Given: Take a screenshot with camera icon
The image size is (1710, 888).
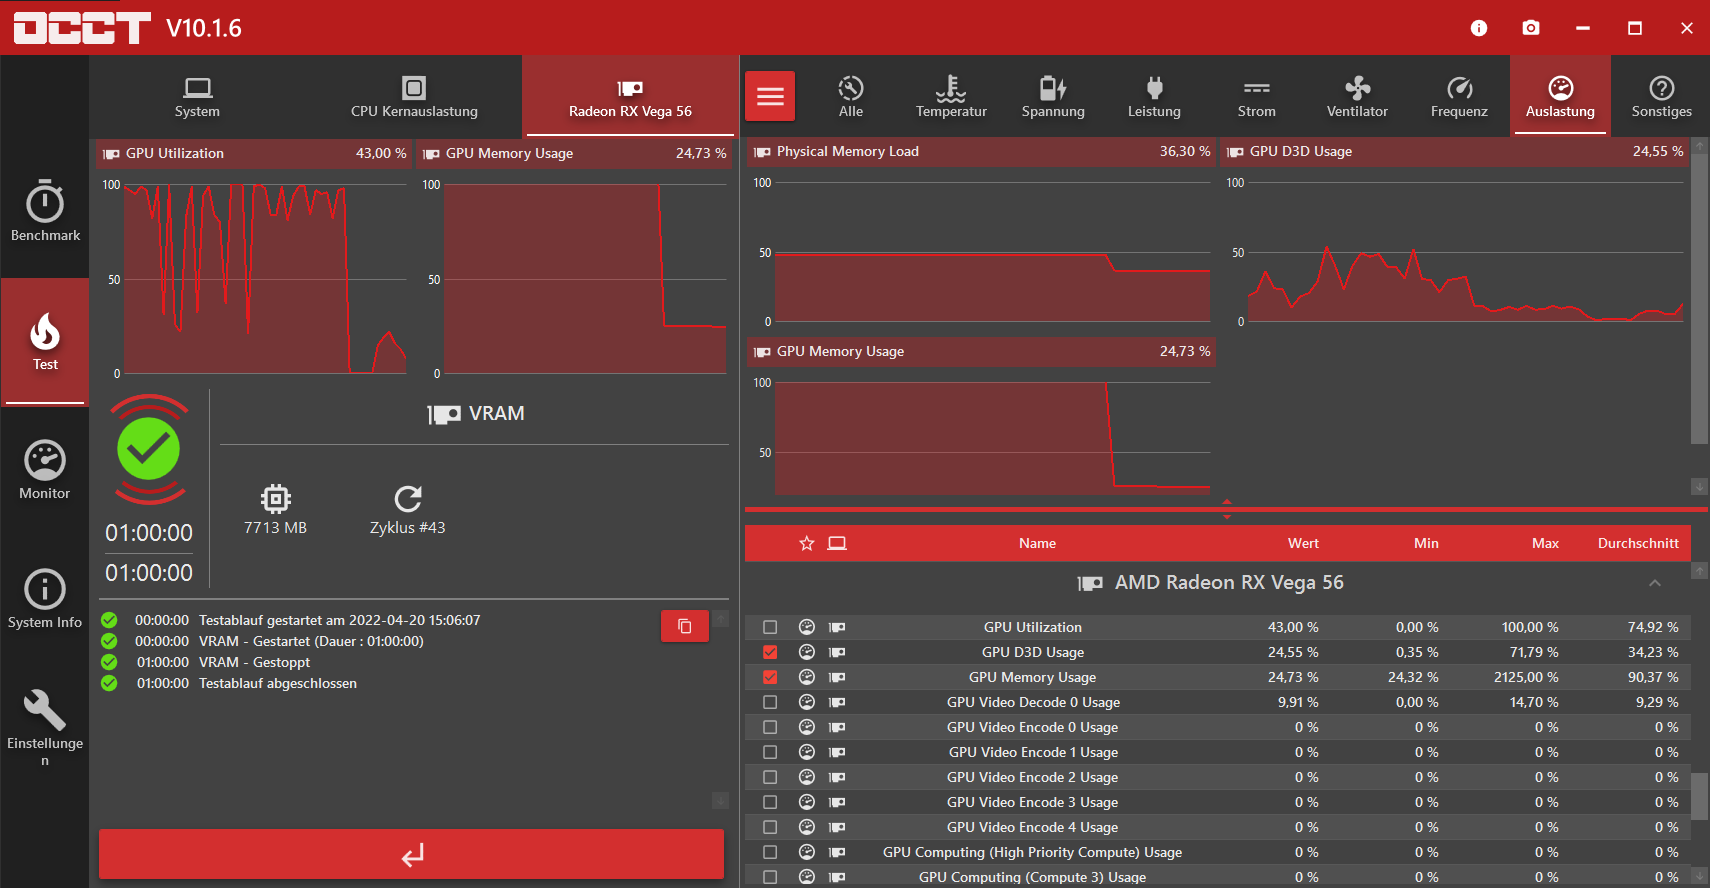Looking at the screenshot, I should 1531,28.
